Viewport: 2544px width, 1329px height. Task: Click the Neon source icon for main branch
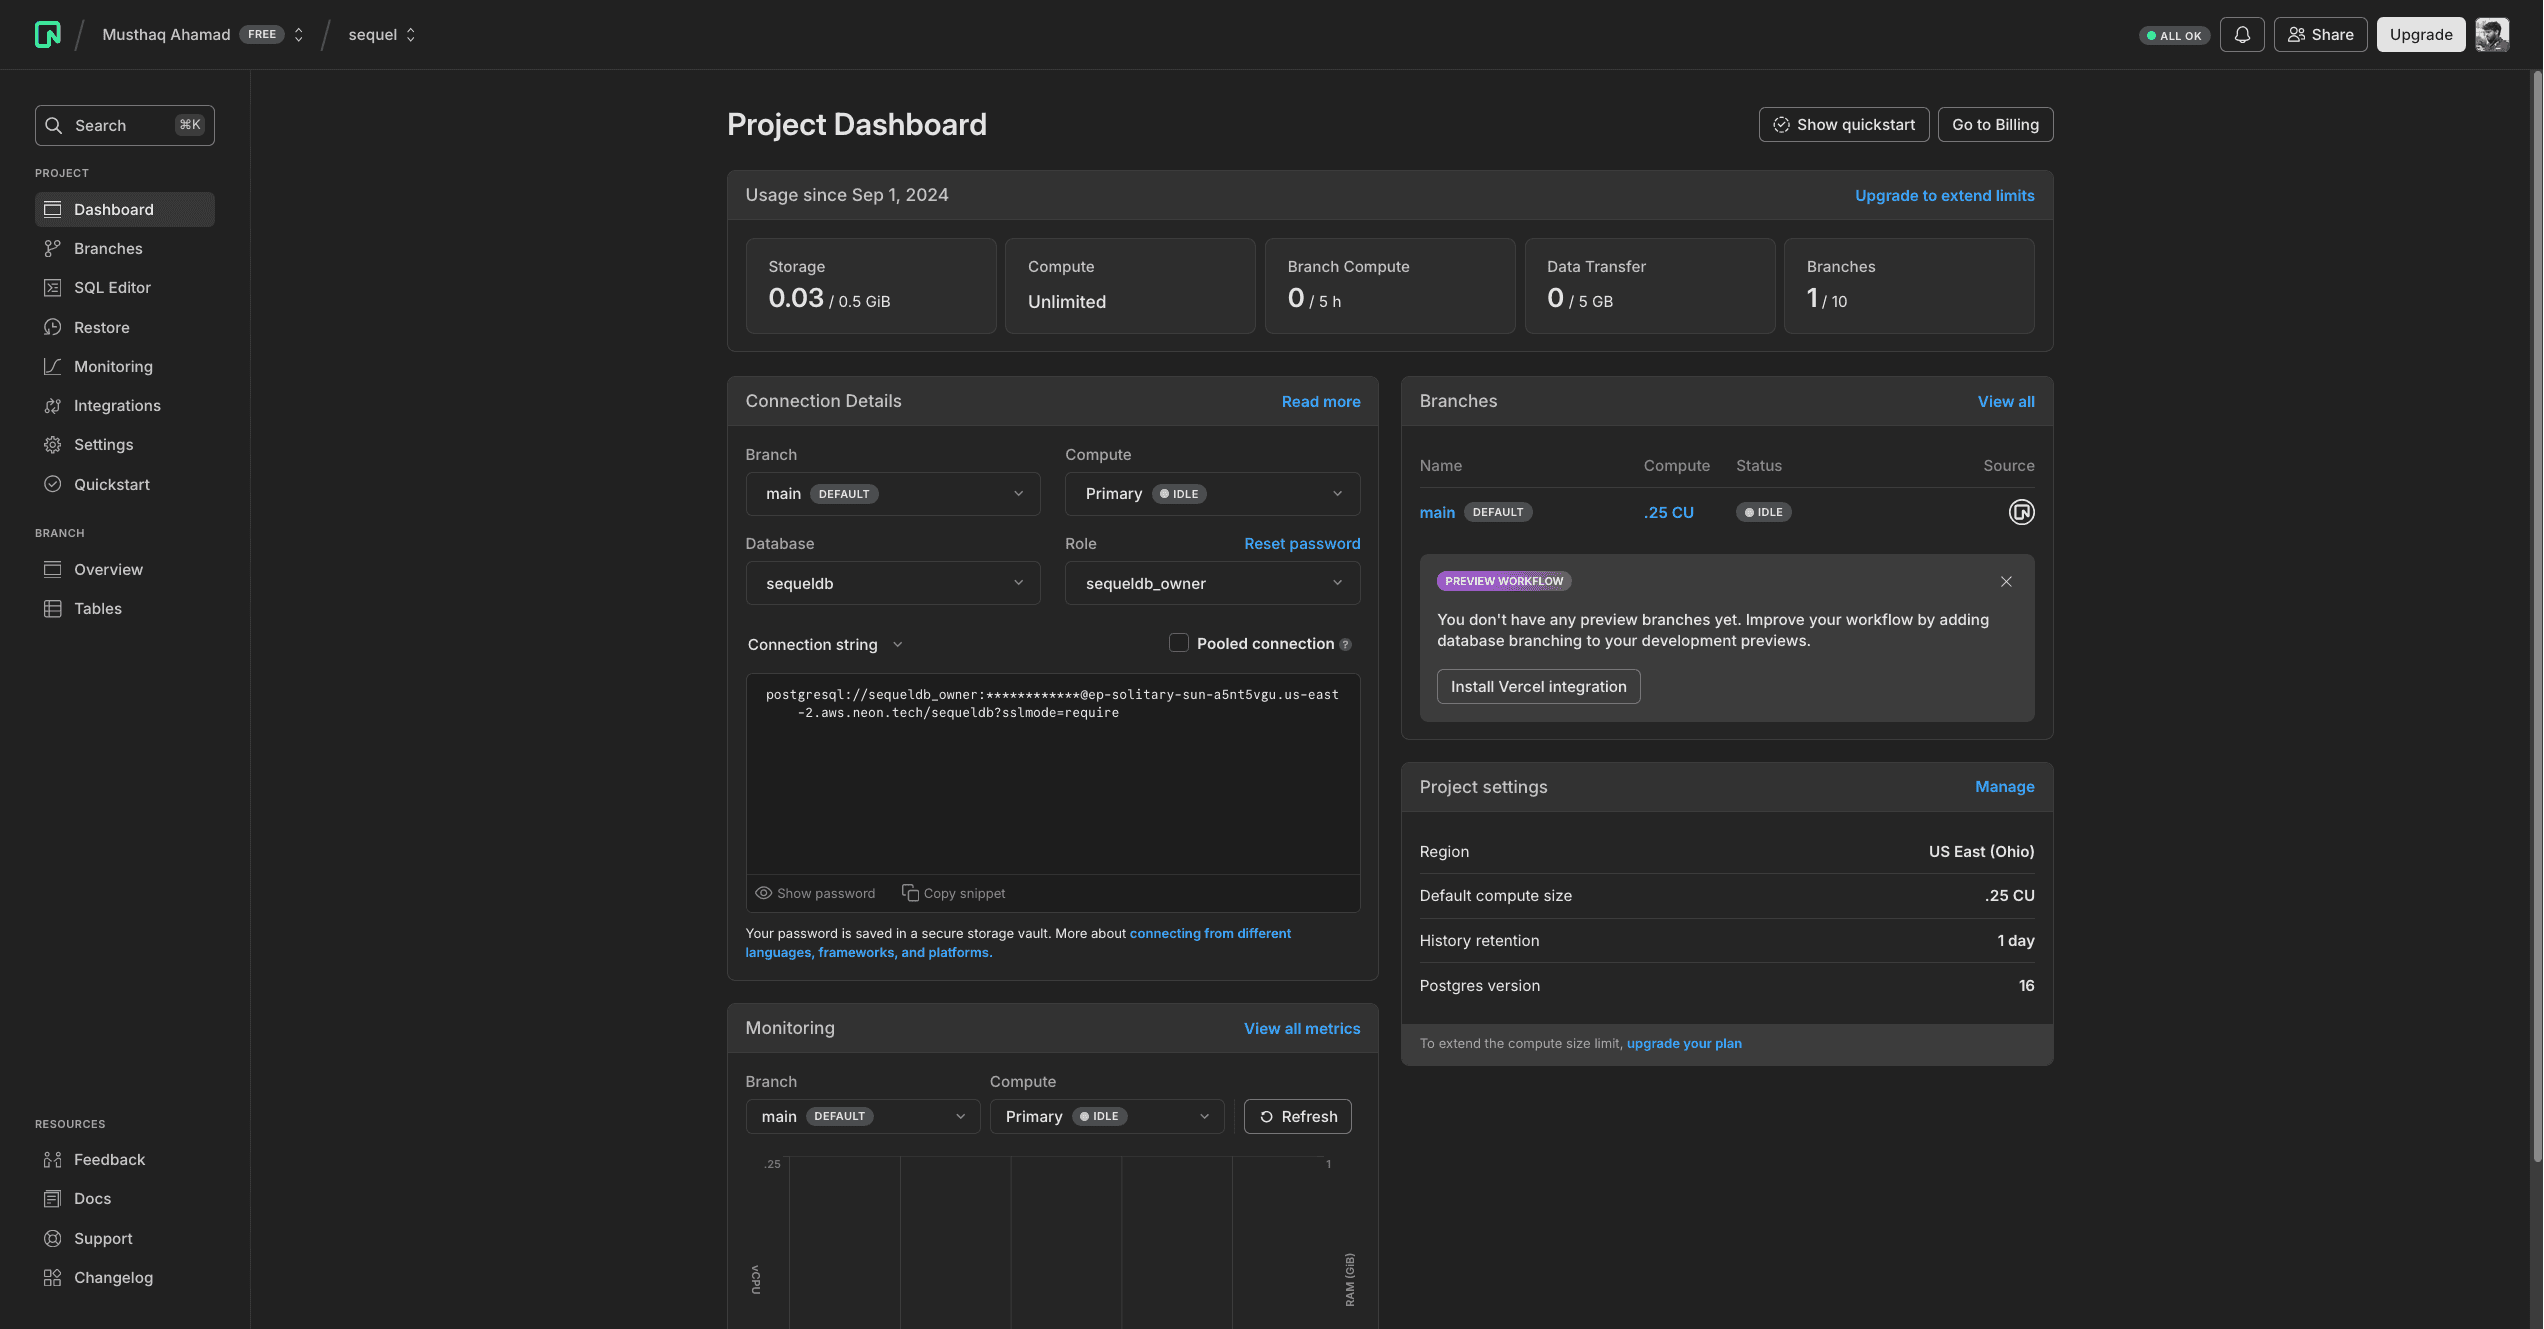2021,512
